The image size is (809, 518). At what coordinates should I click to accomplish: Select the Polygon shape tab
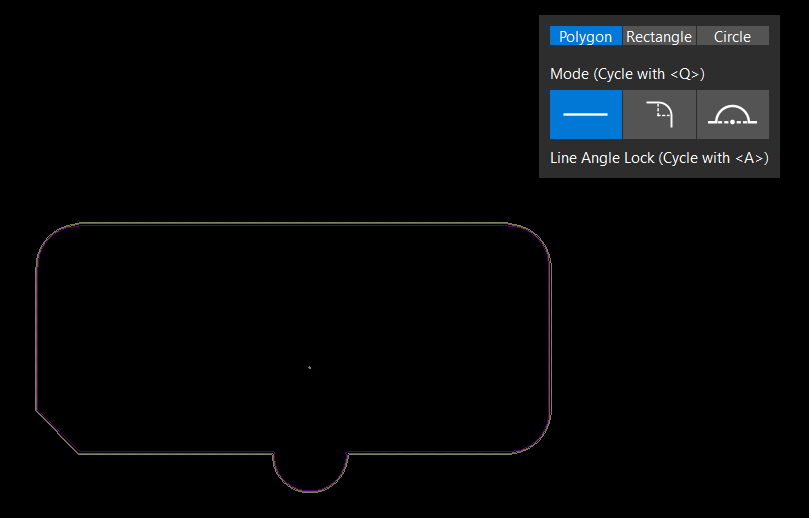pos(586,36)
